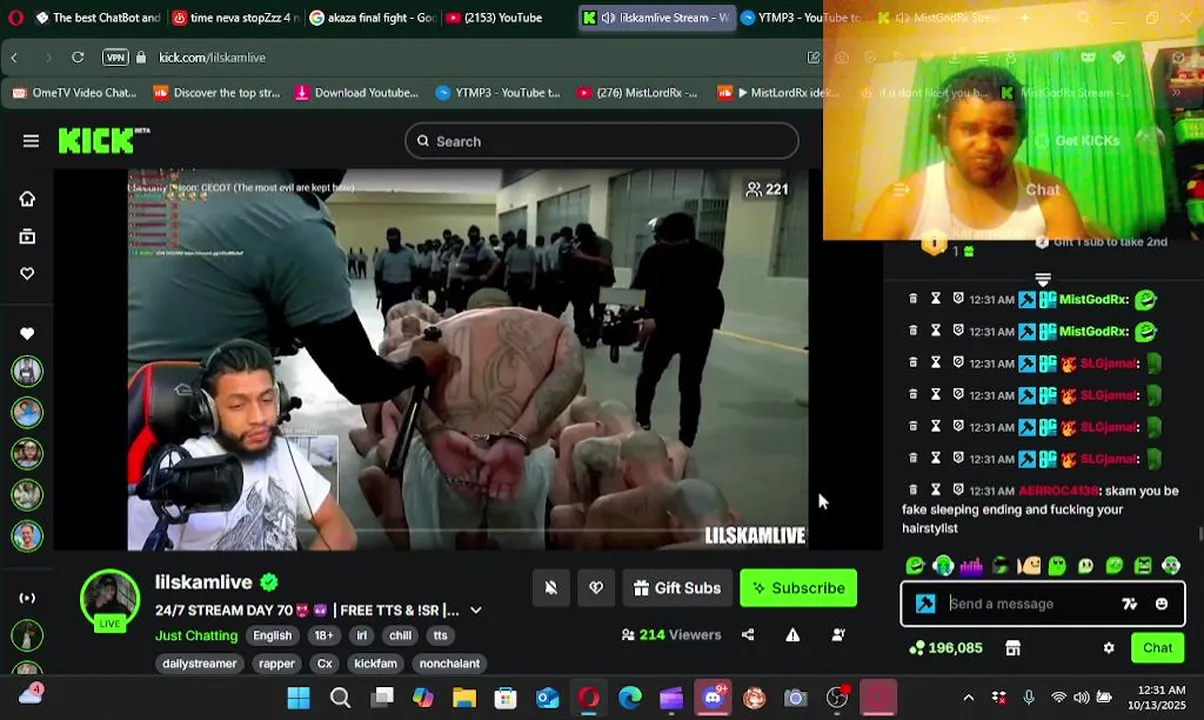Open Discord from the taskbar

(712, 697)
